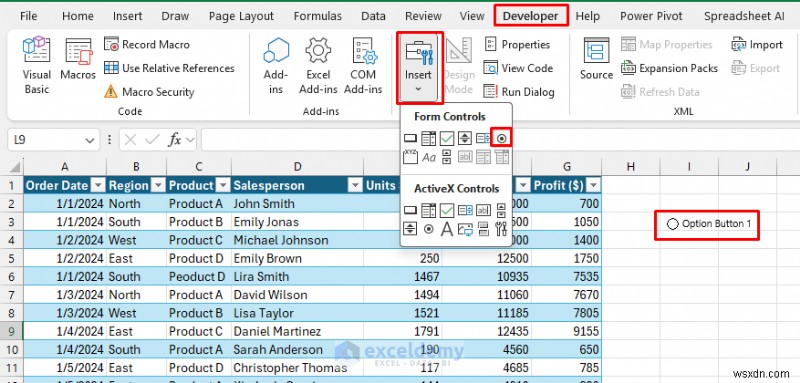Viewport: 800px width, 383px height.
Task: Open Product filter dropdown
Action: coord(223,185)
